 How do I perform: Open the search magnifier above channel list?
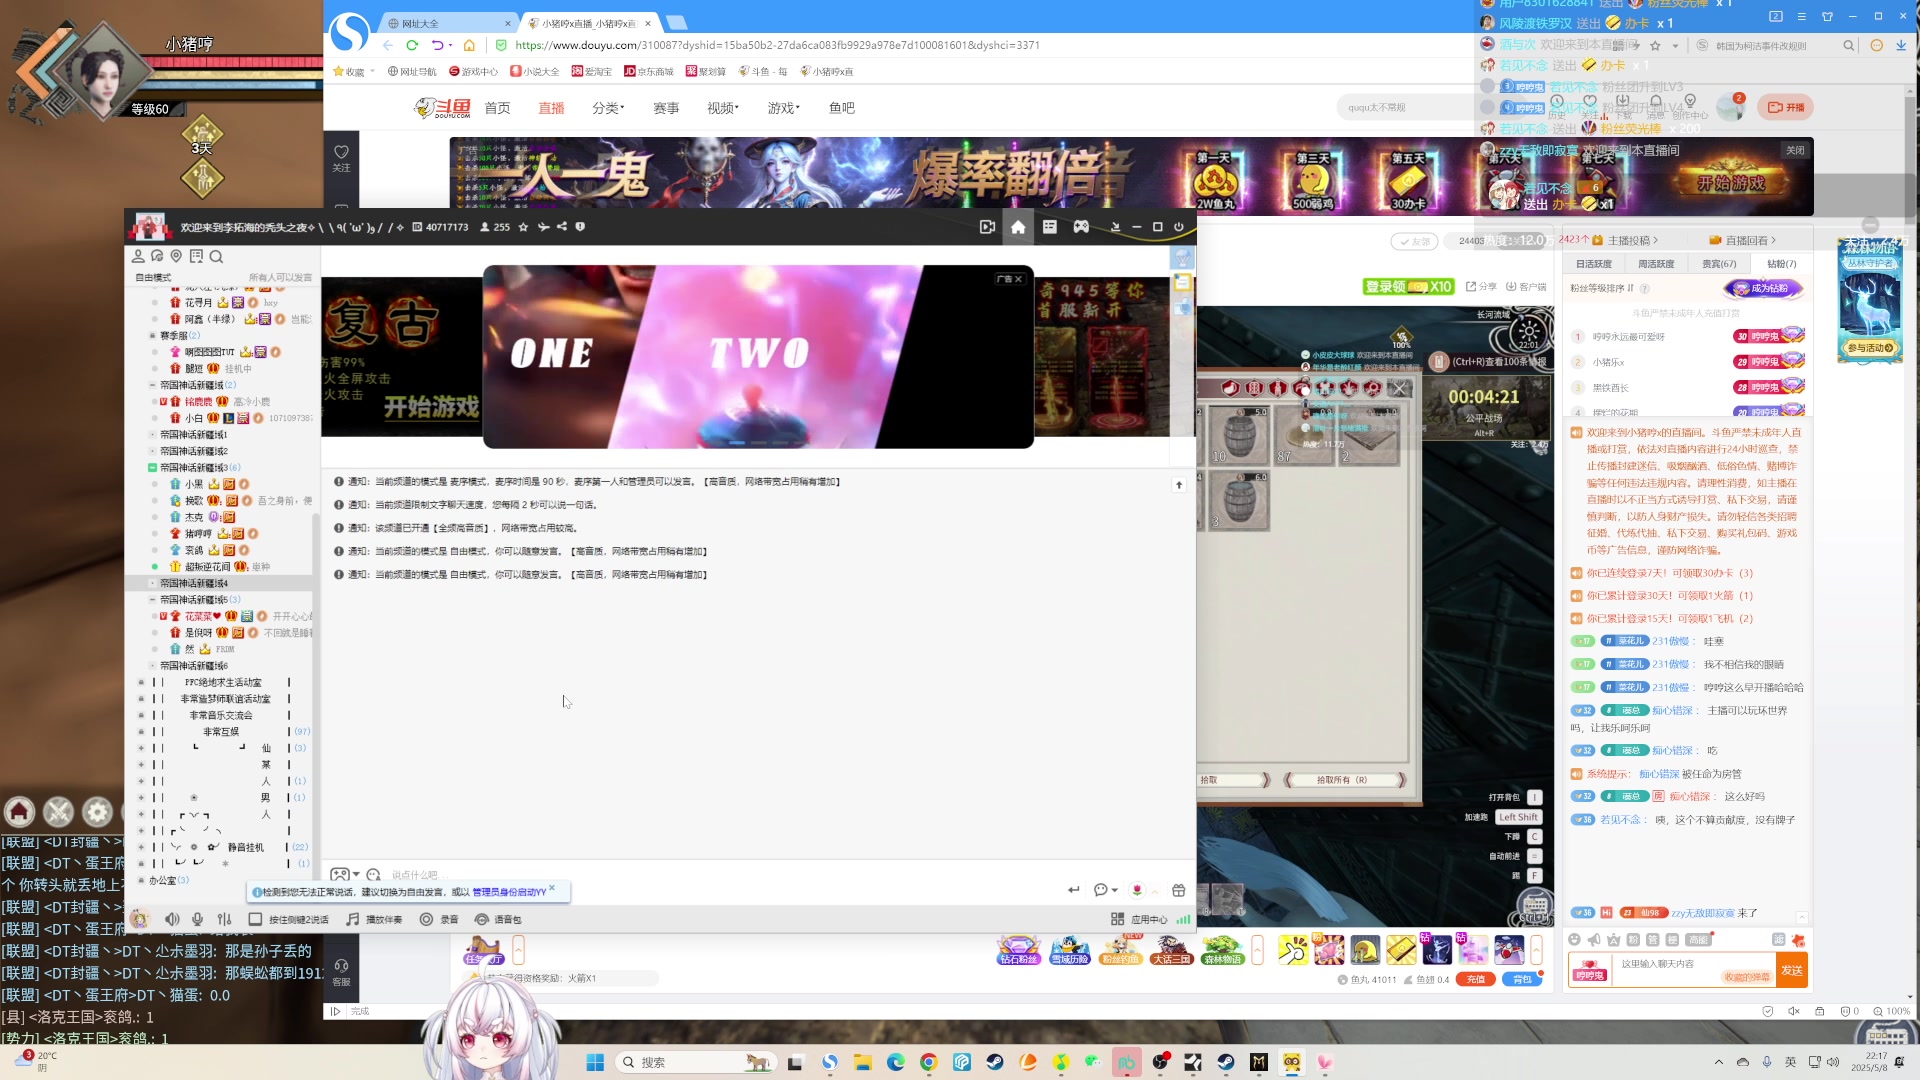pos(216,256)
